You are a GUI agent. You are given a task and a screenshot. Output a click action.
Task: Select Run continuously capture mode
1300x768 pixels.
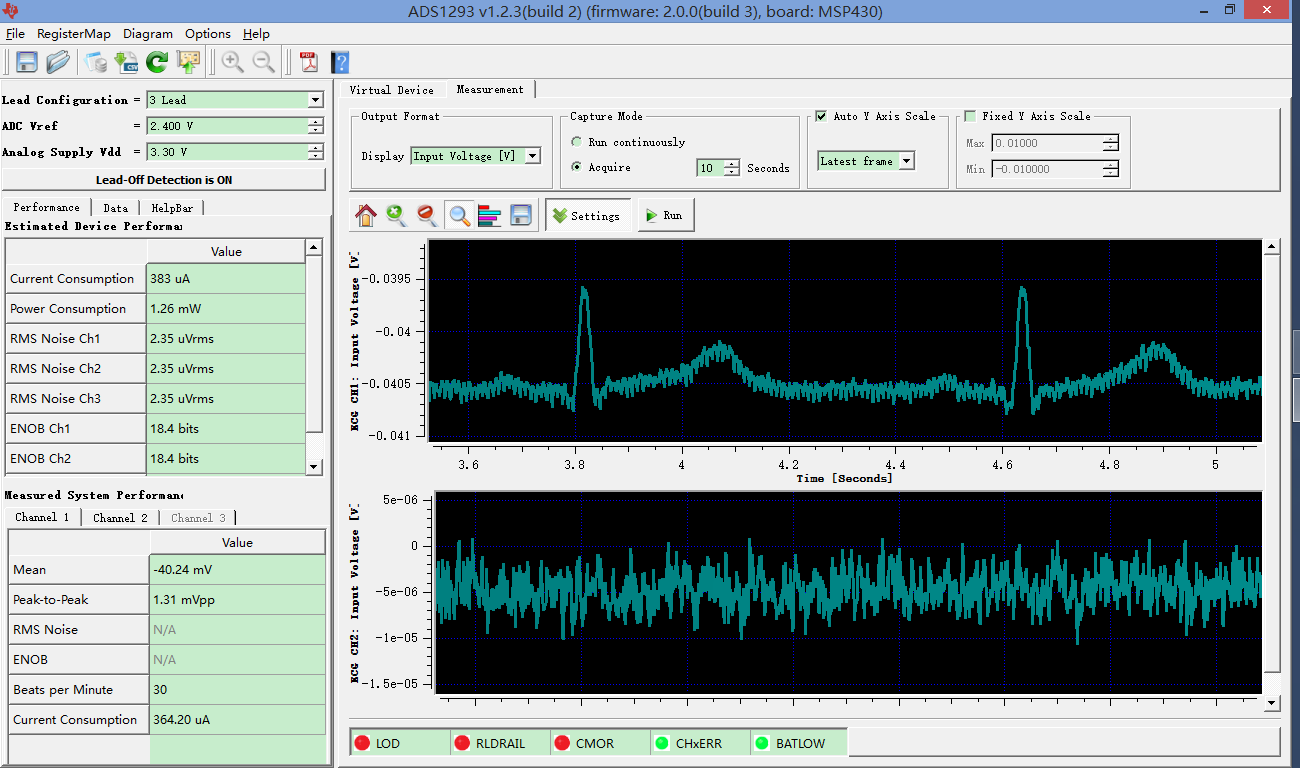click(x=577, y=142)
